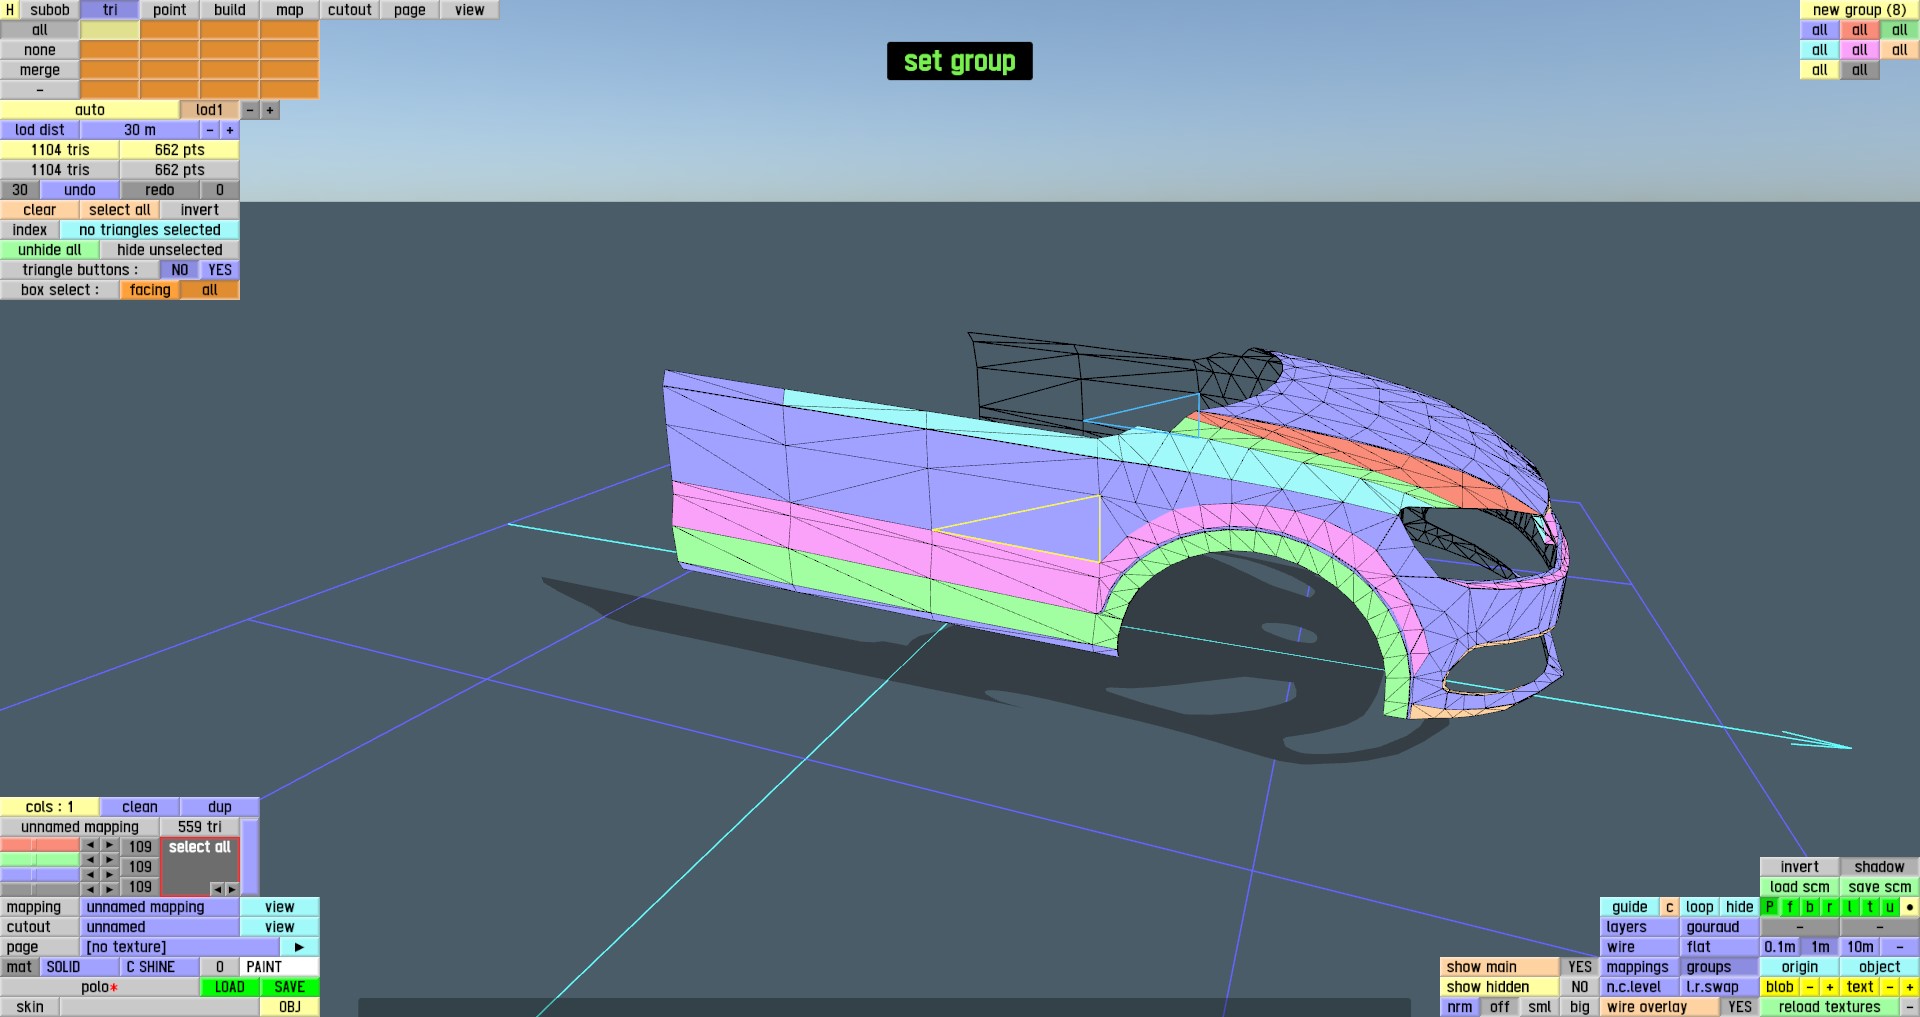Increase the lod1 level with plus
Viewport: 1920px width, 1017px height.
pos(270,110)
